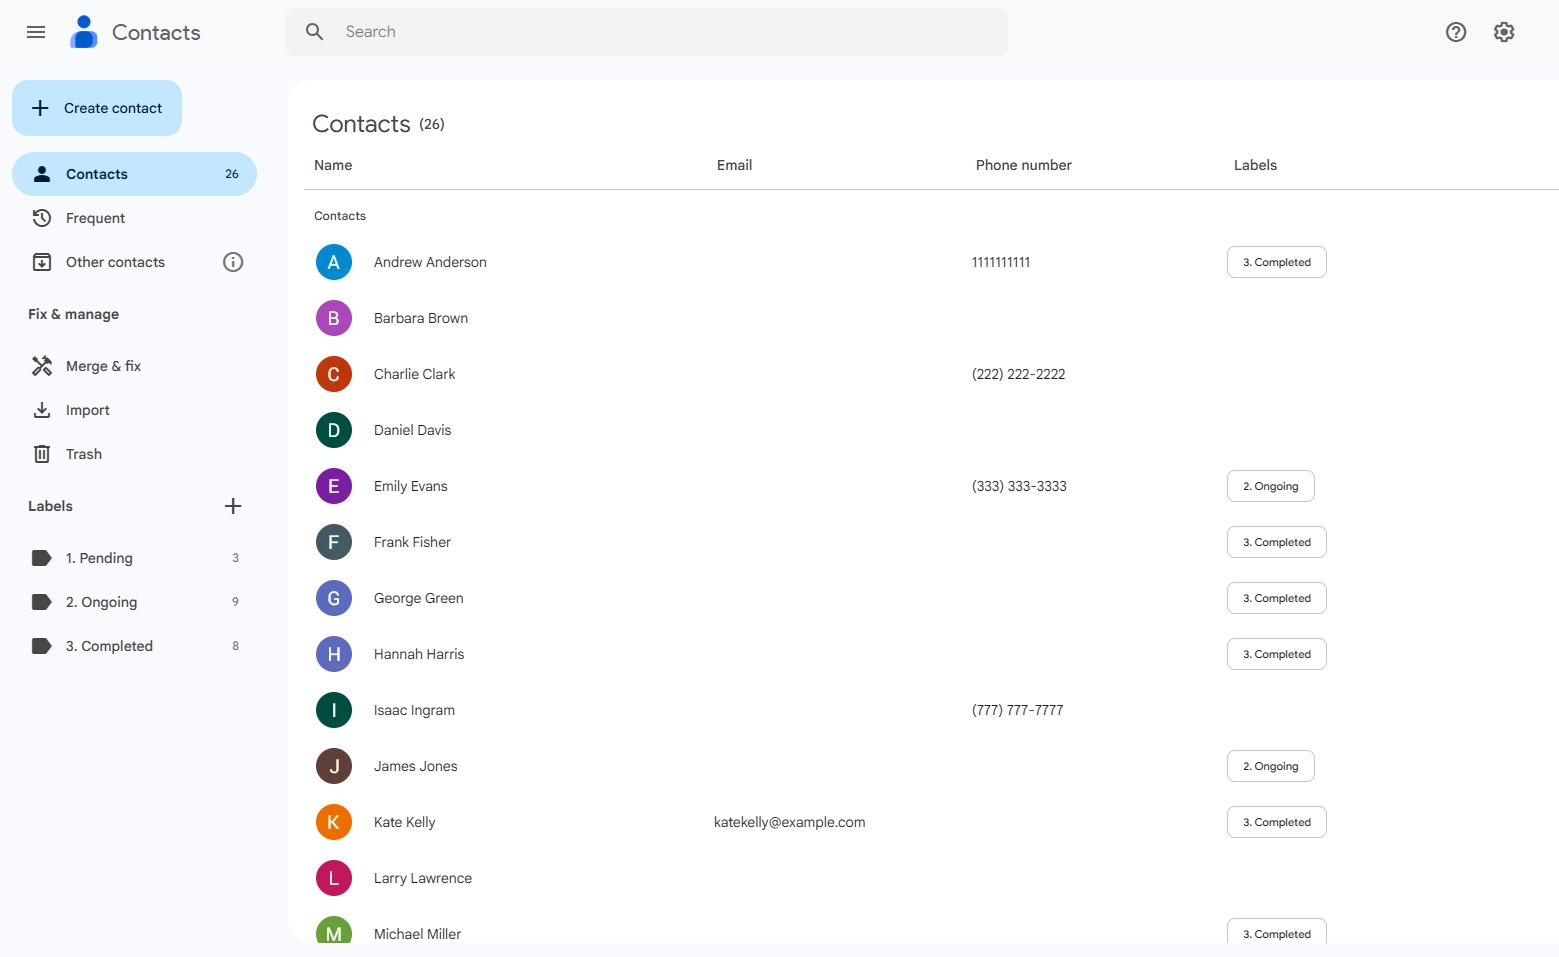This screenshot has width=1559, height=957.
Task: Click Frank Fisher's avatar F
Action: 334,542
